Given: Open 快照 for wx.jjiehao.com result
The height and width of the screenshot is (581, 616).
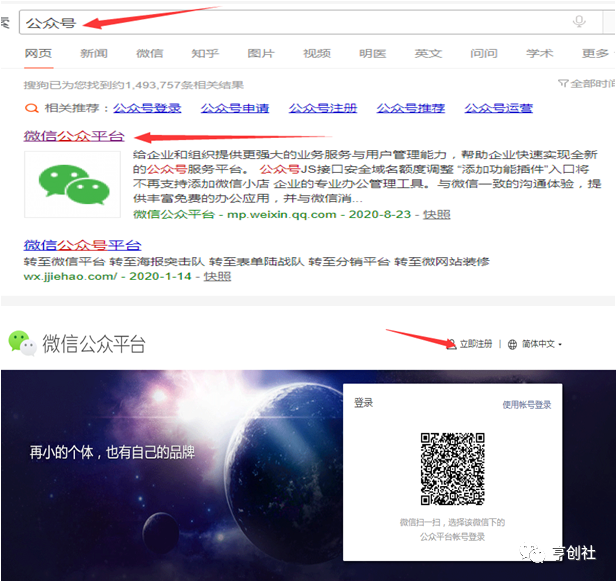Looking at the screenshot, I should tap(217, 276).
